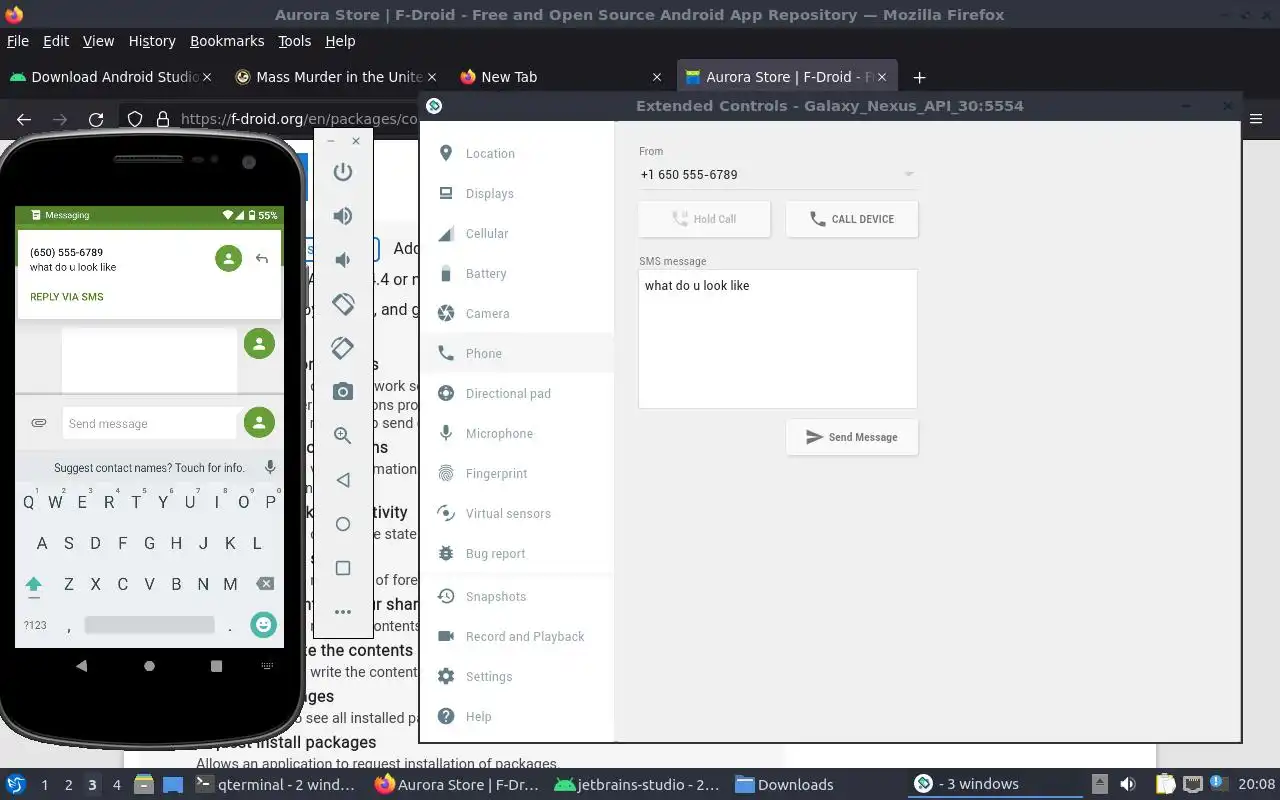Tap REPLY VIA SMS in notification

point(67,297)
